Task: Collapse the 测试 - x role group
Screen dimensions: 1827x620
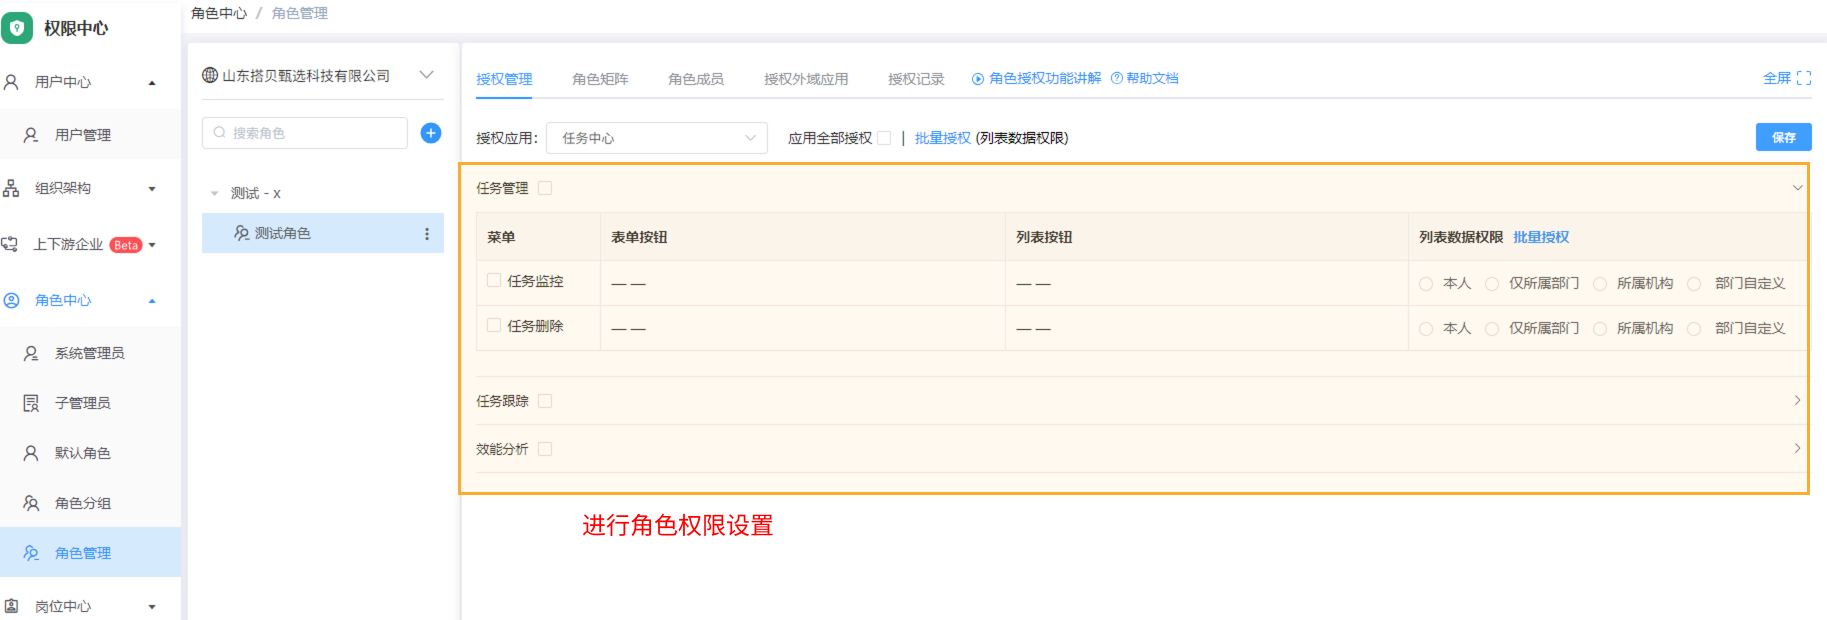Action: tap(214, 193)
